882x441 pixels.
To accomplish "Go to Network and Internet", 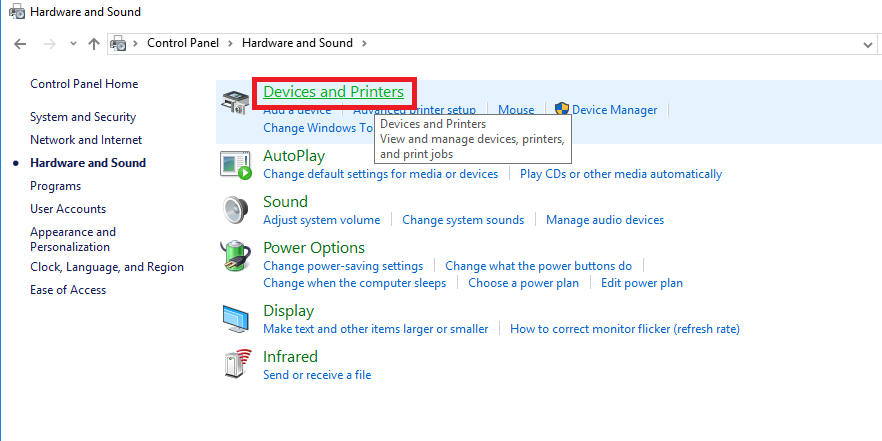I will [x=86, y=140].
